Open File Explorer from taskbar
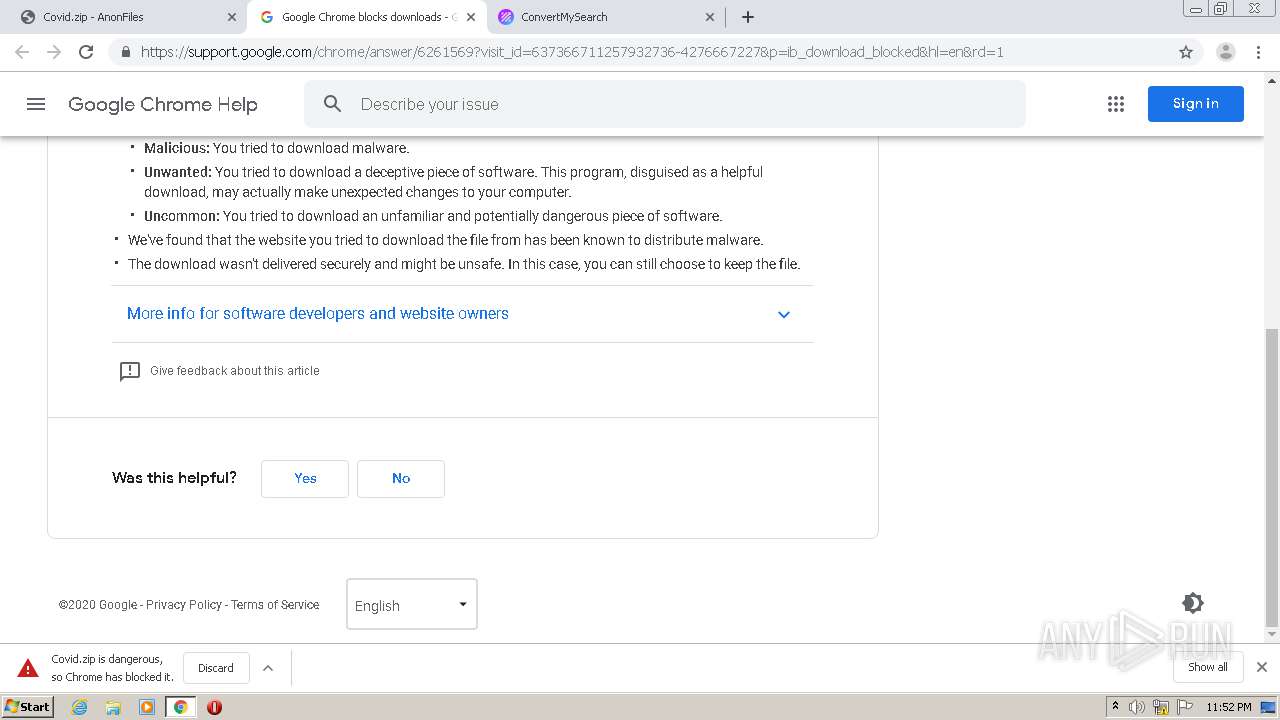The image size is (1280, 720). (x=113, y=707)
